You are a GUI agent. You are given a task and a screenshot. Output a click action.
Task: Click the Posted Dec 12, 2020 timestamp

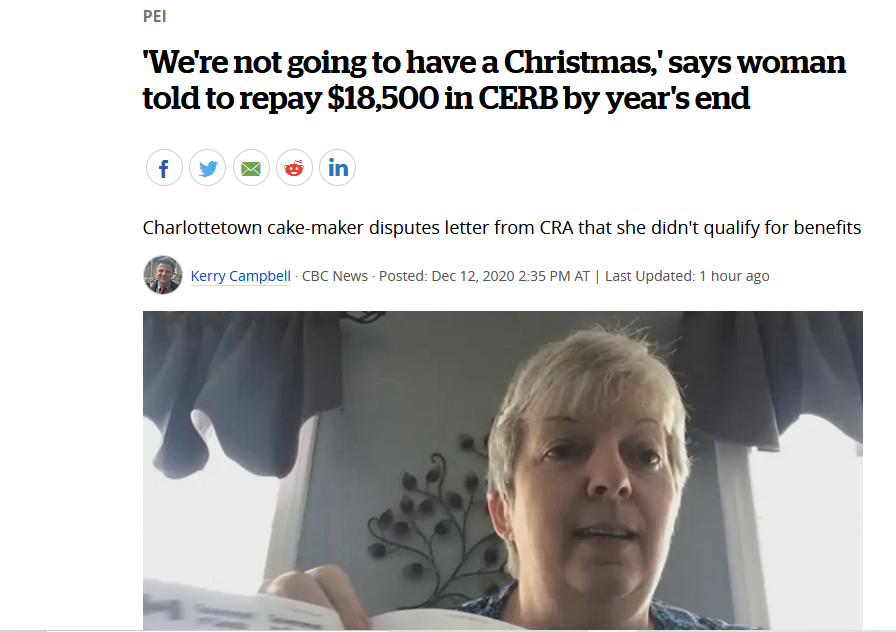tap(484, 276)
